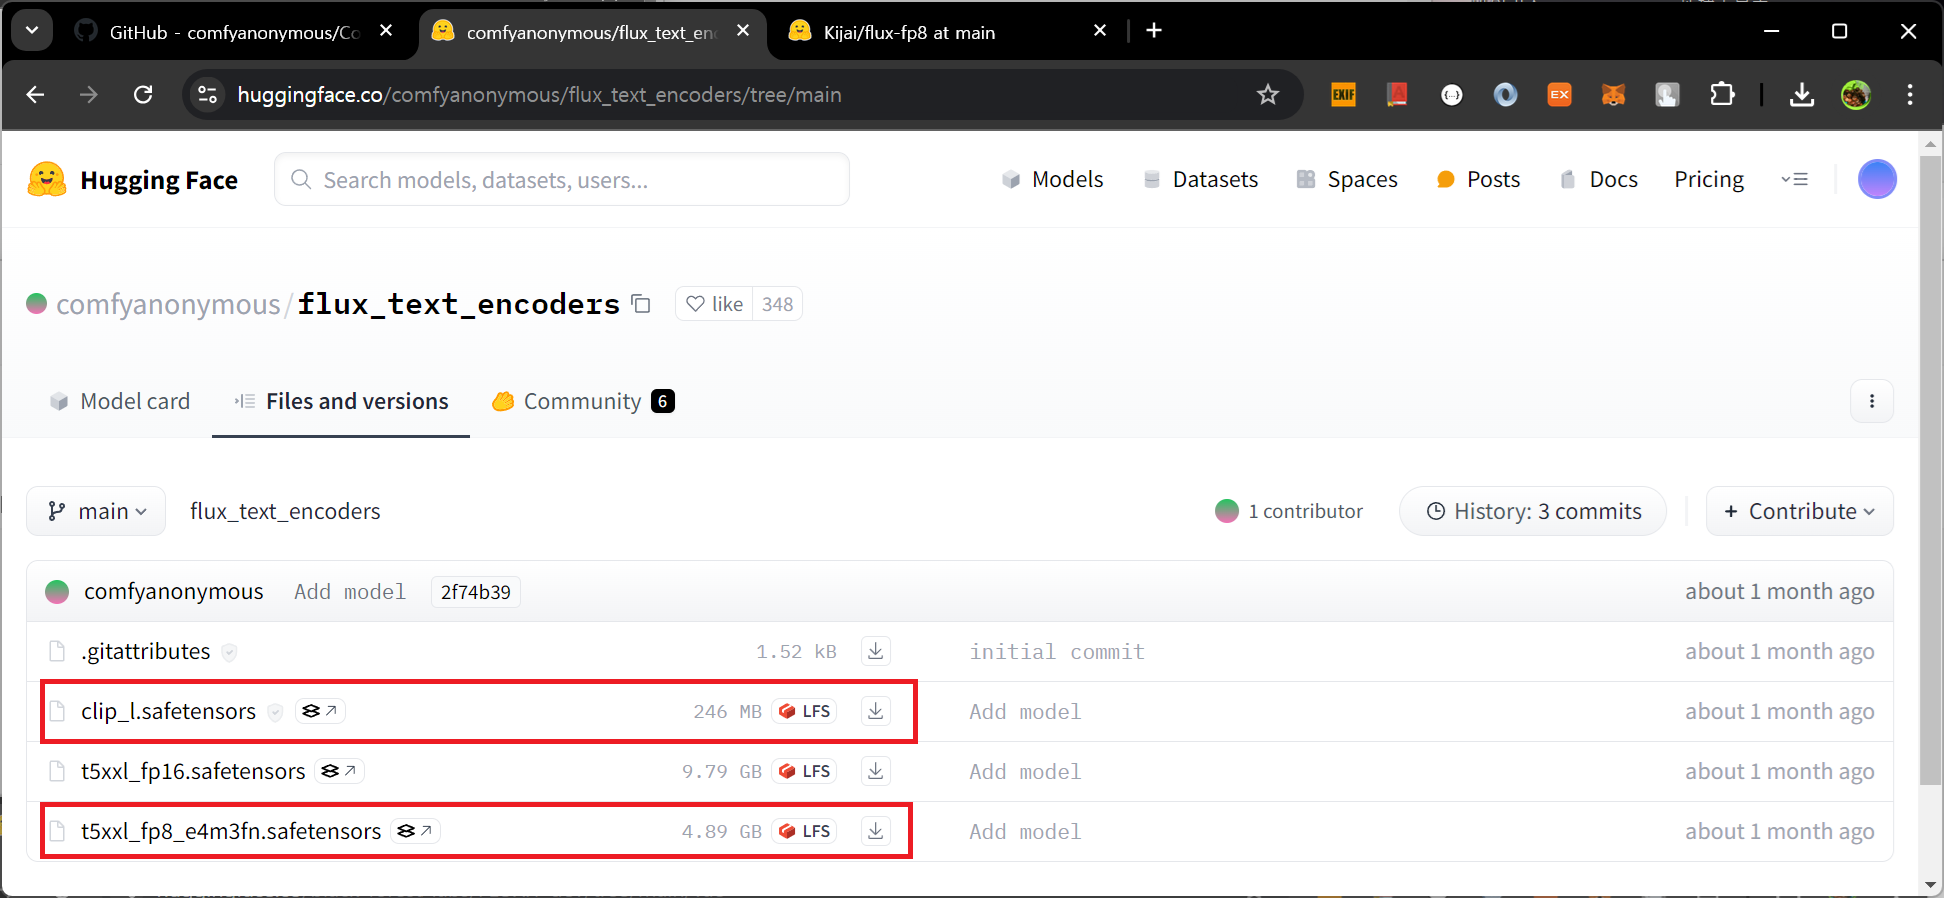Image resolution: width=1944 pixels, height=900 pixels.
Task: Go back to previous page
Action: click(36, 95)
